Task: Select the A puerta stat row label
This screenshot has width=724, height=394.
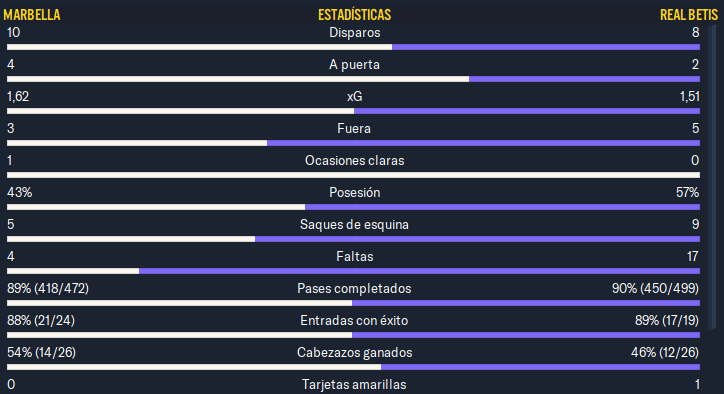Action: [x=354, y=65]
